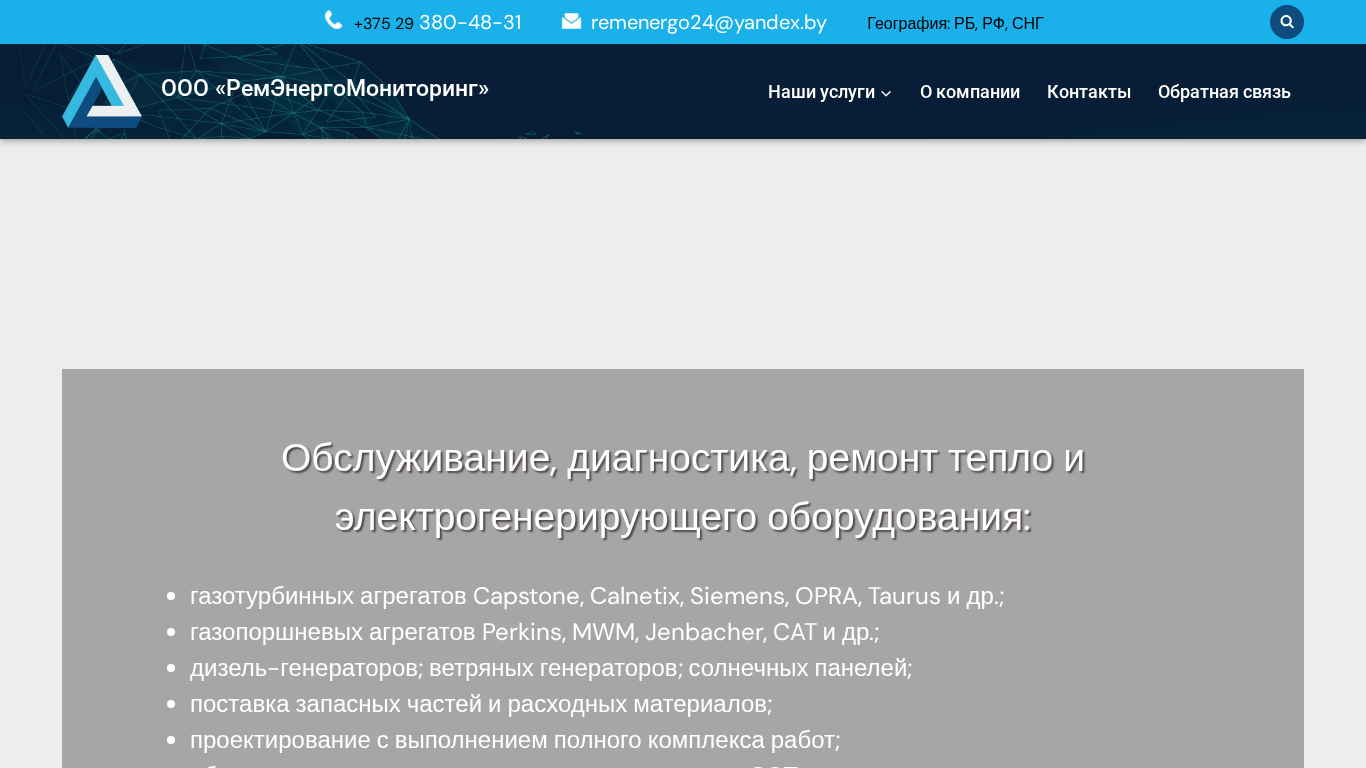1366x768 pixels.
Task: Select проектирование с выполнением list item
Action: click(515, 740)
